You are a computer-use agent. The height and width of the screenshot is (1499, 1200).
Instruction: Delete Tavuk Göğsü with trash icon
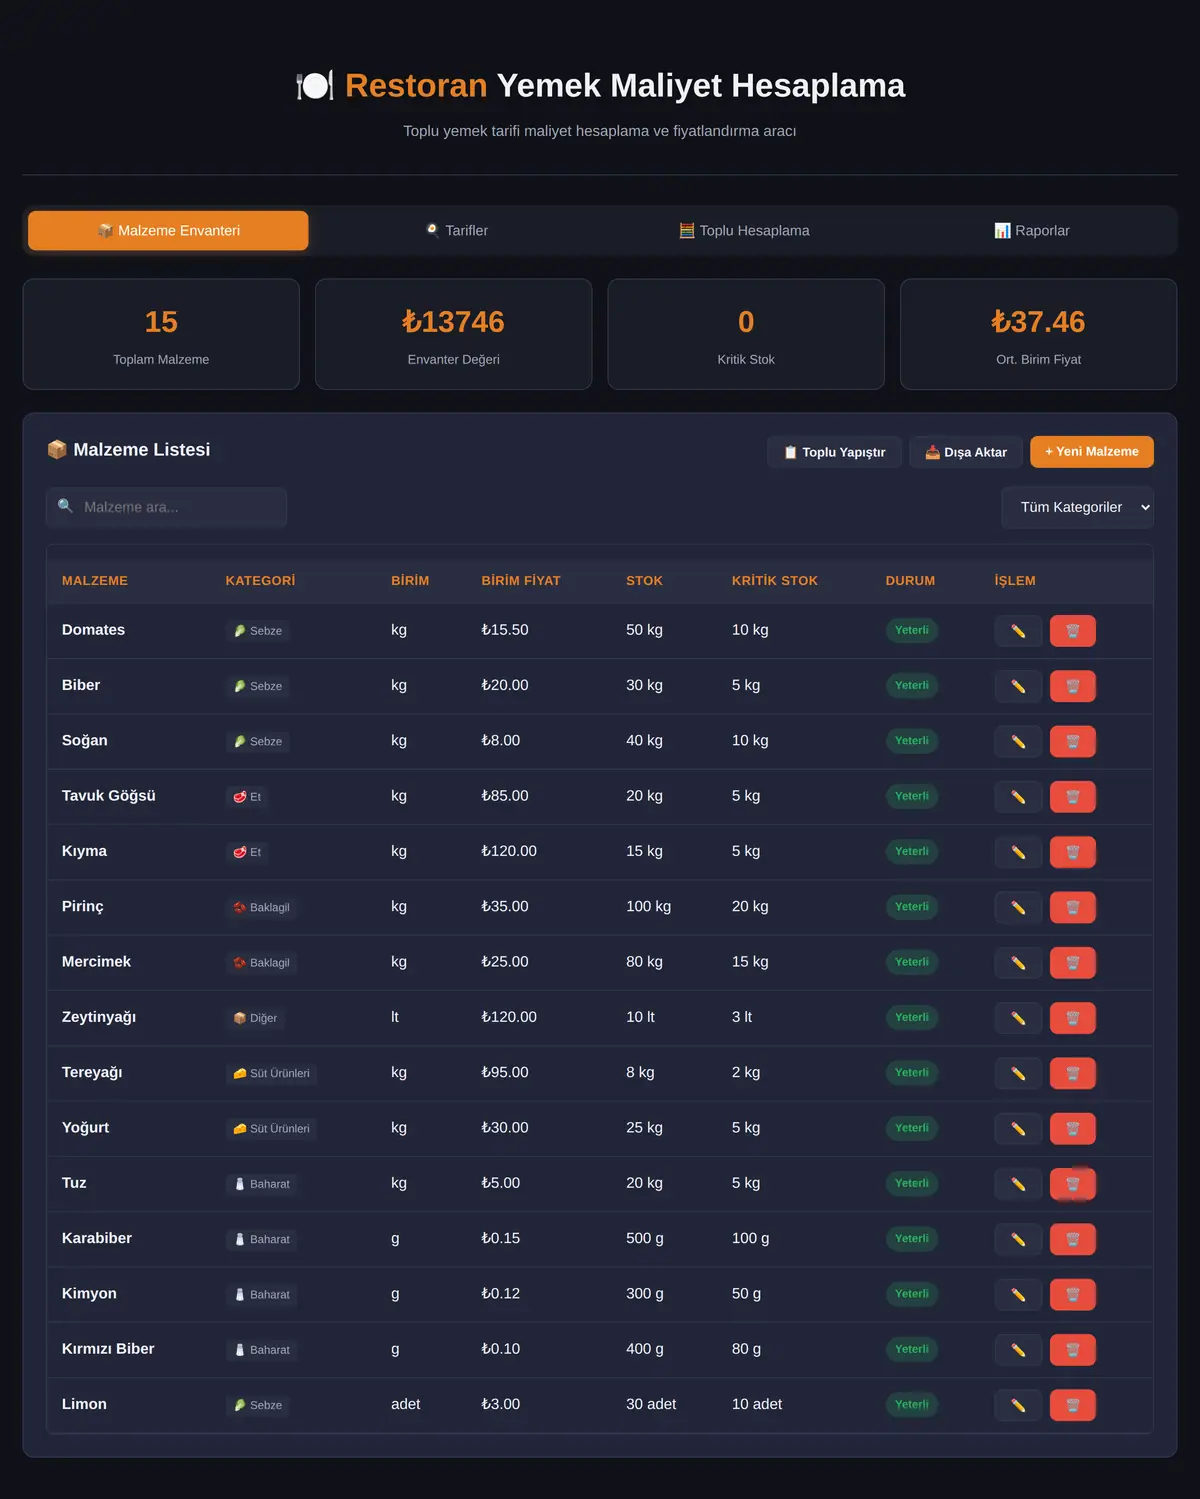click(x=1073, y=797)
